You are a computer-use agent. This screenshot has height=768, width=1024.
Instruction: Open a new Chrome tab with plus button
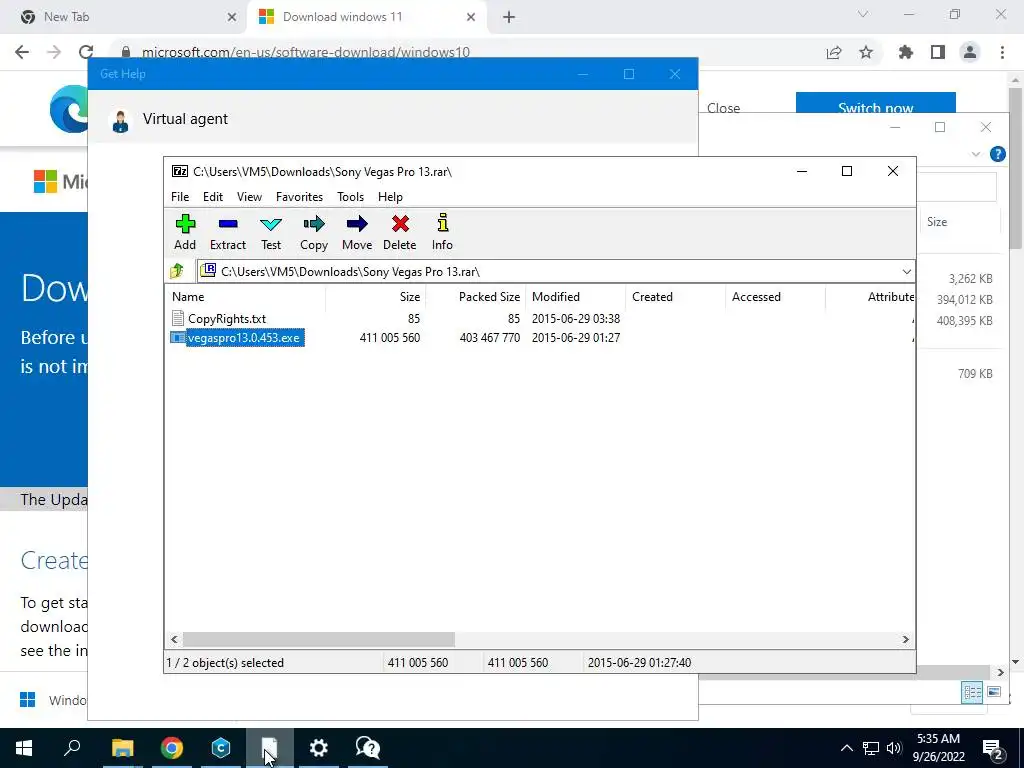(509, 17)
